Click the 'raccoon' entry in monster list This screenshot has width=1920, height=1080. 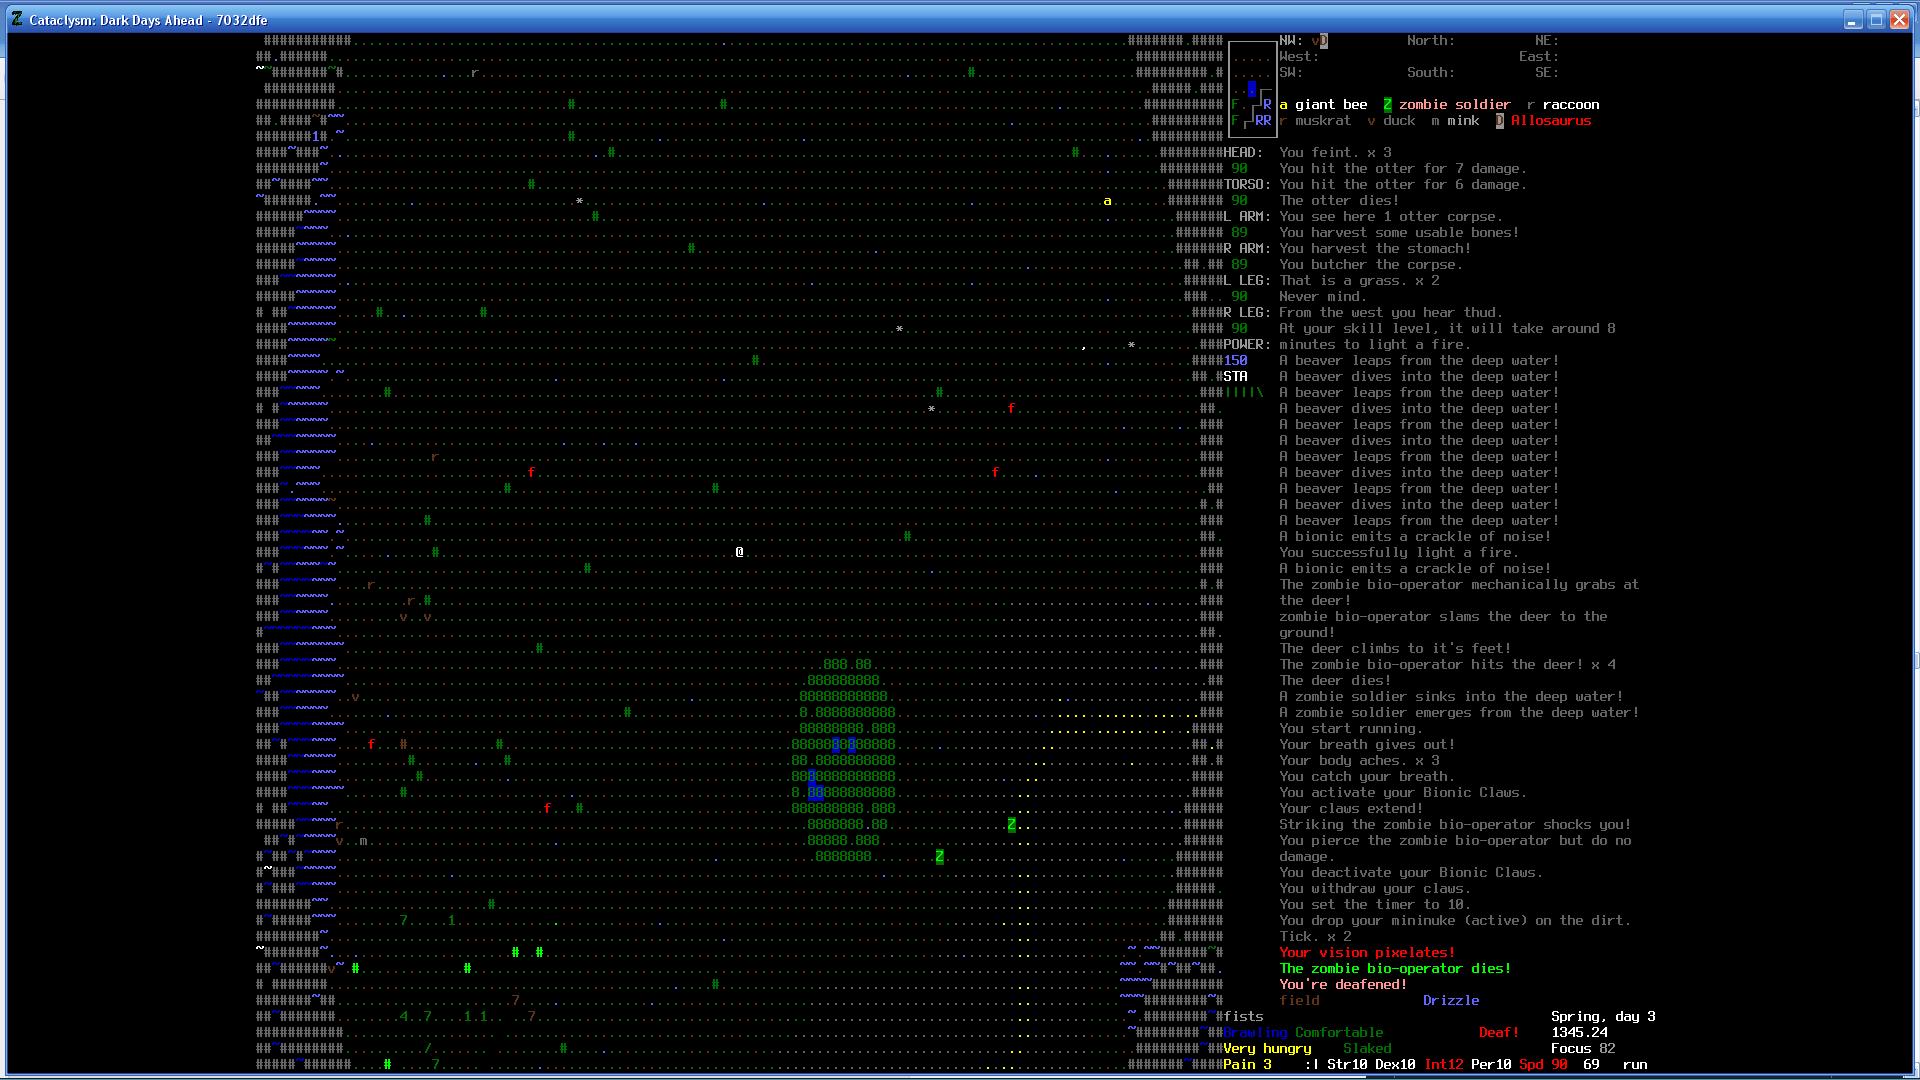click(1570, 105)
